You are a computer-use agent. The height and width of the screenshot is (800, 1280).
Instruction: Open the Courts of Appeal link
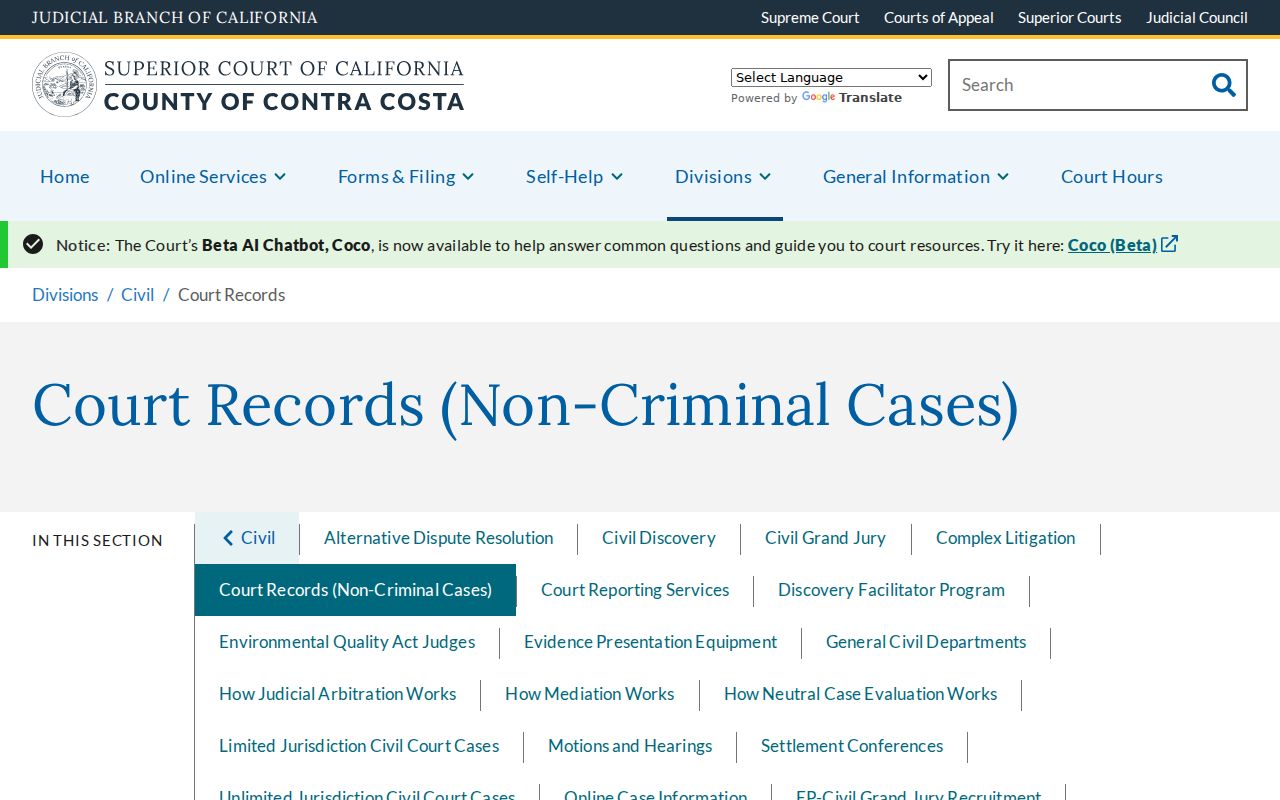coord(939,17)
